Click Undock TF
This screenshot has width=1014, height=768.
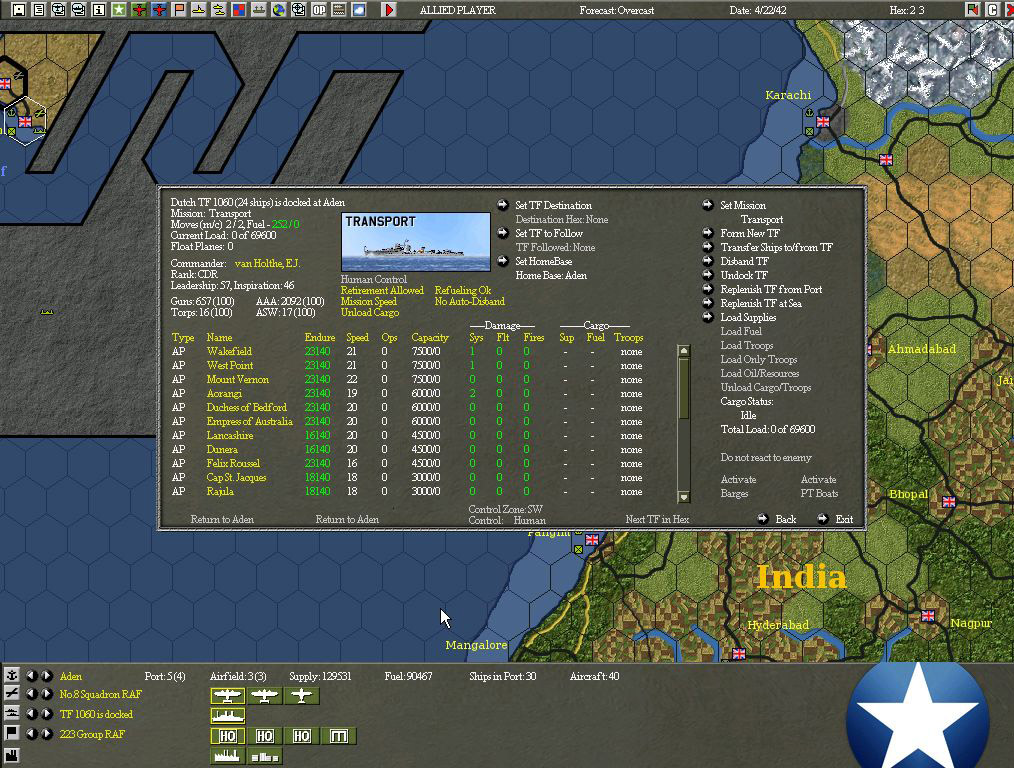[744, 275]
